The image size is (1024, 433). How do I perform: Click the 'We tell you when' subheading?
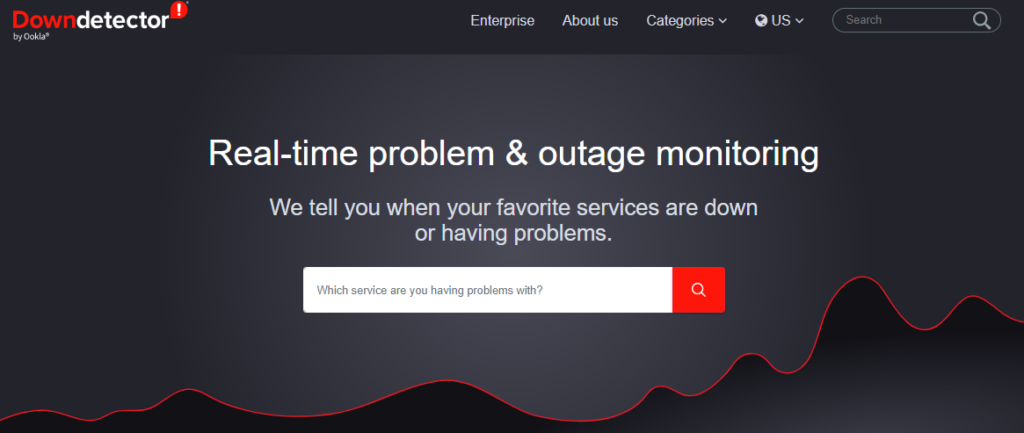click(513, 208)
